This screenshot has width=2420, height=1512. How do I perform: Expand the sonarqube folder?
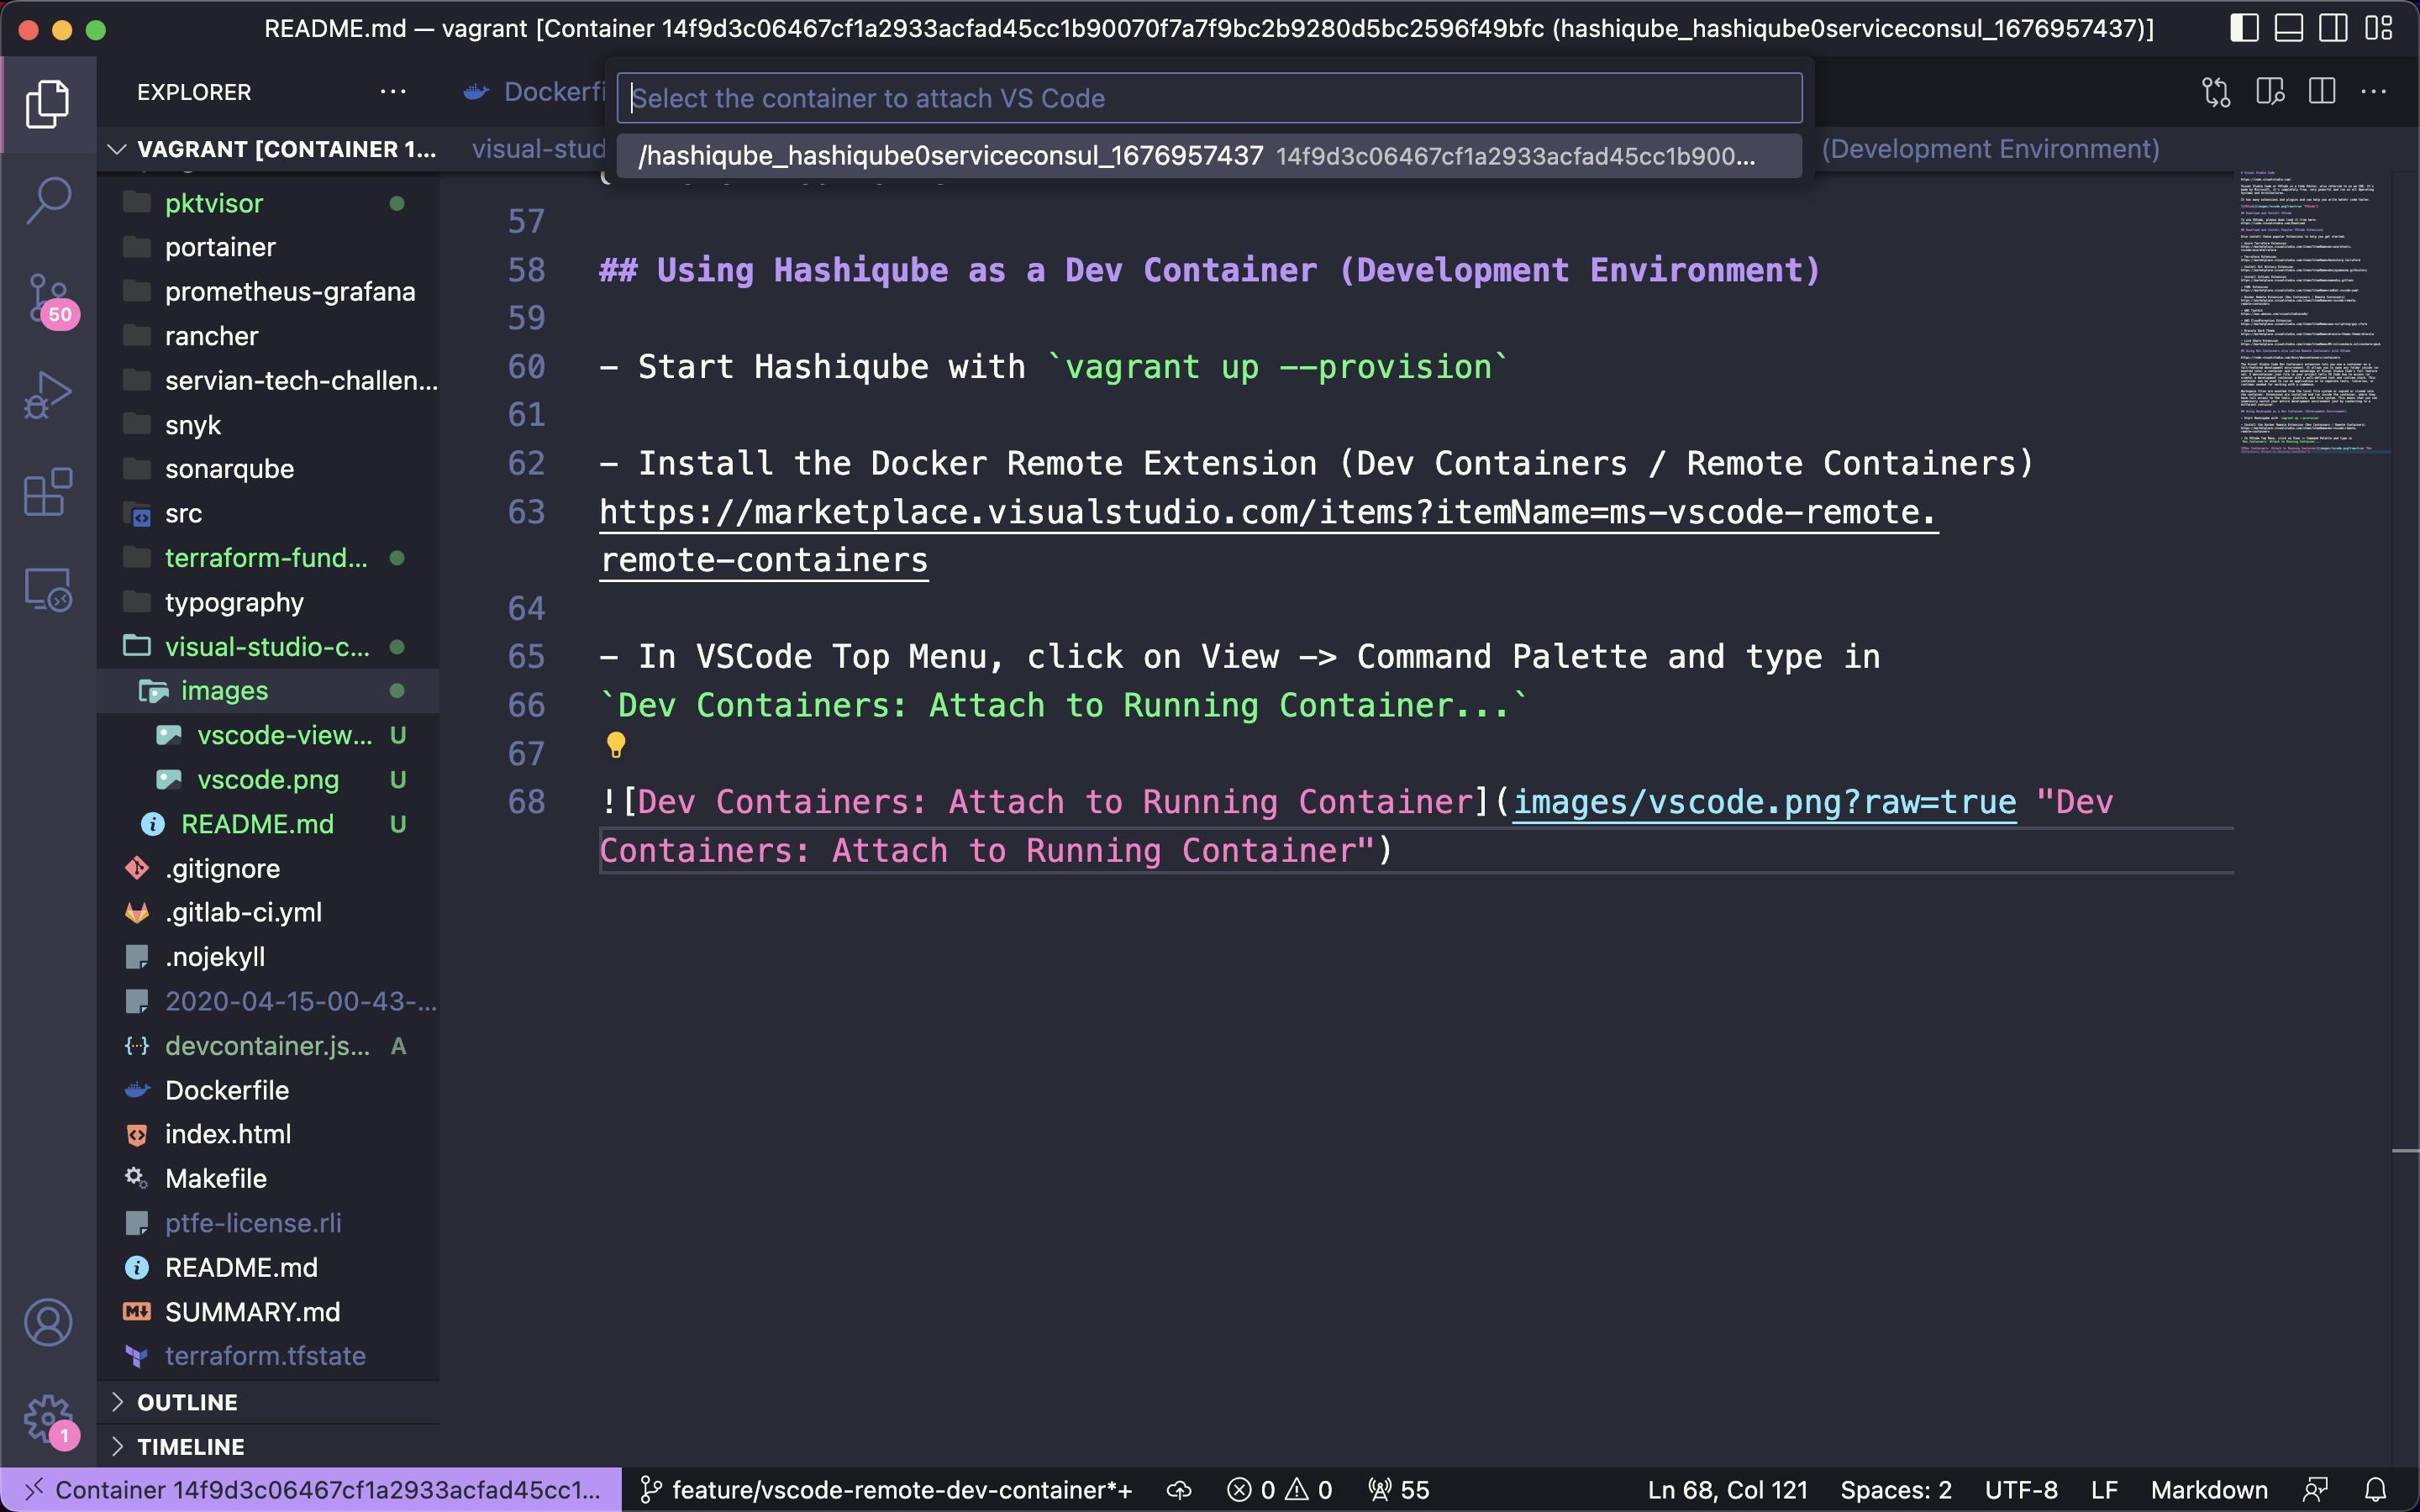268,469
